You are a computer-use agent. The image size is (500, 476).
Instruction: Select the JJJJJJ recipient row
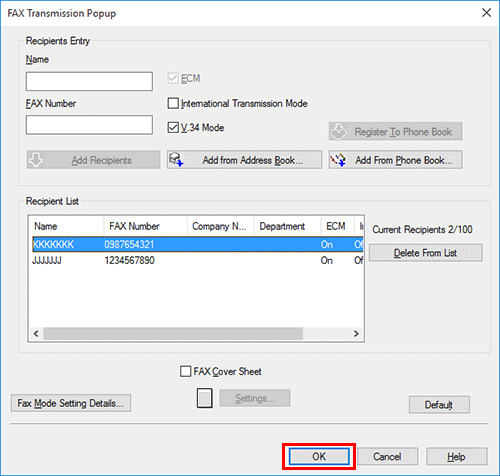pos(197,260)
